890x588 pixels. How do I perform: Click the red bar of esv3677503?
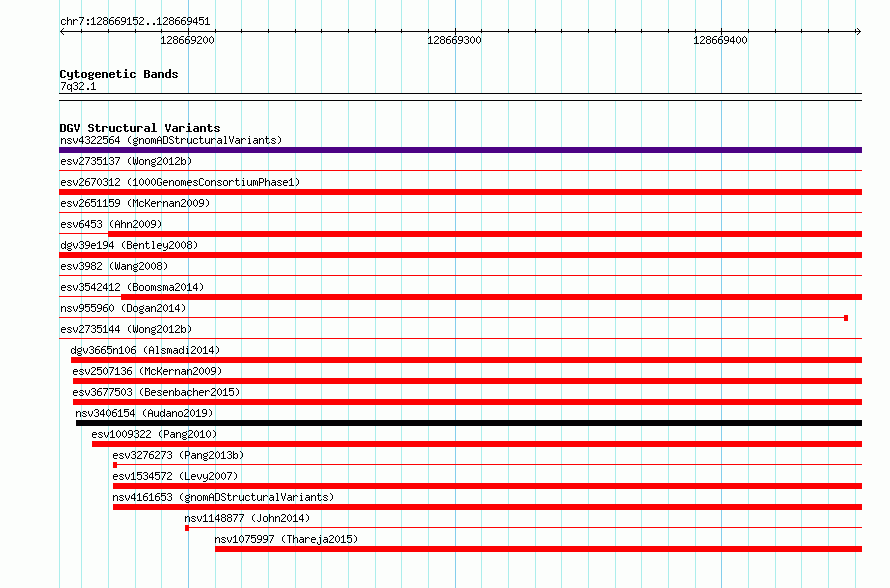pyautogui.click(x=467, y=402)
